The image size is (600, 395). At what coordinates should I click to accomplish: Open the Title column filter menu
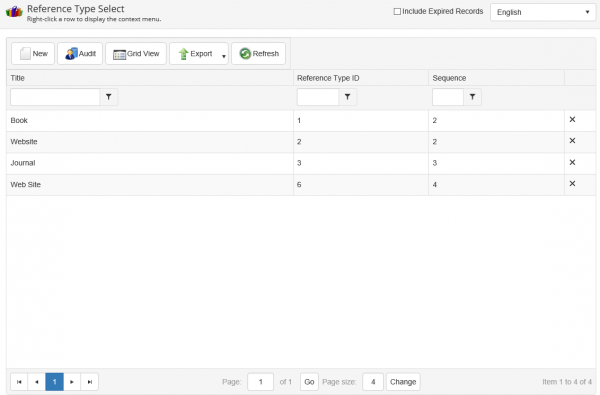(x=109, y=97)
